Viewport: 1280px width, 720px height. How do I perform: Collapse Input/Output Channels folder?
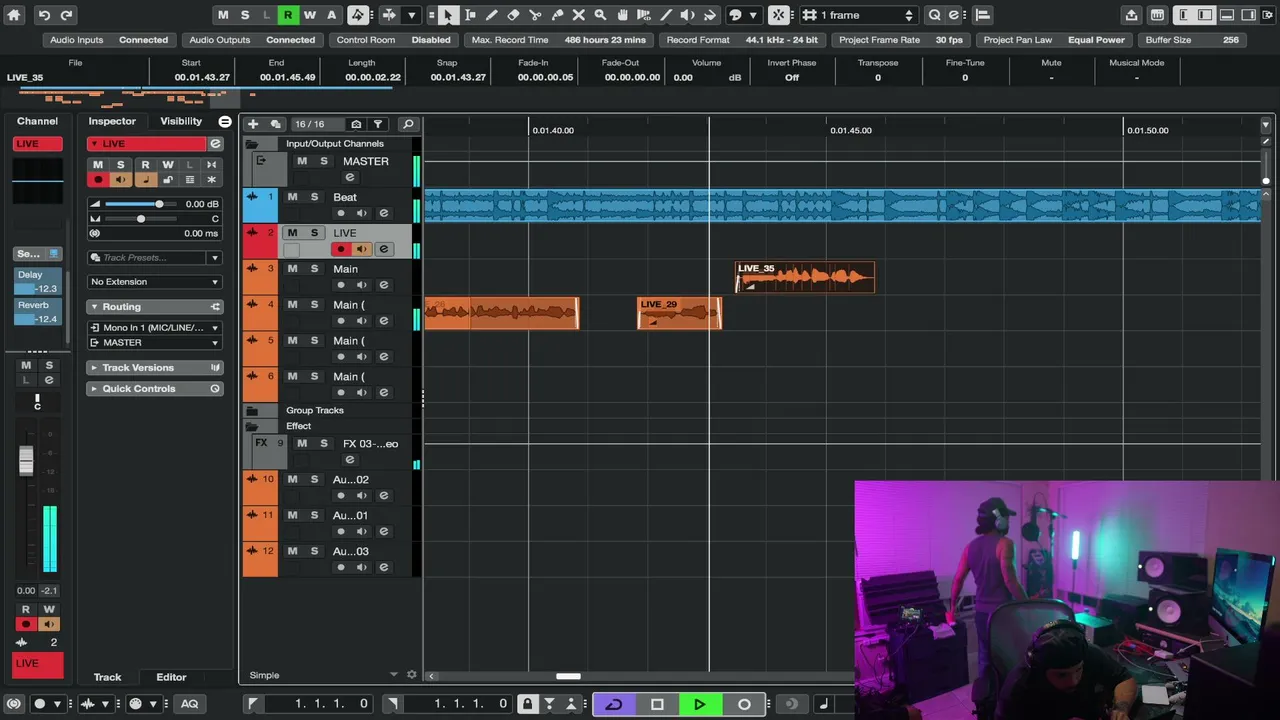tap(252, 144)
